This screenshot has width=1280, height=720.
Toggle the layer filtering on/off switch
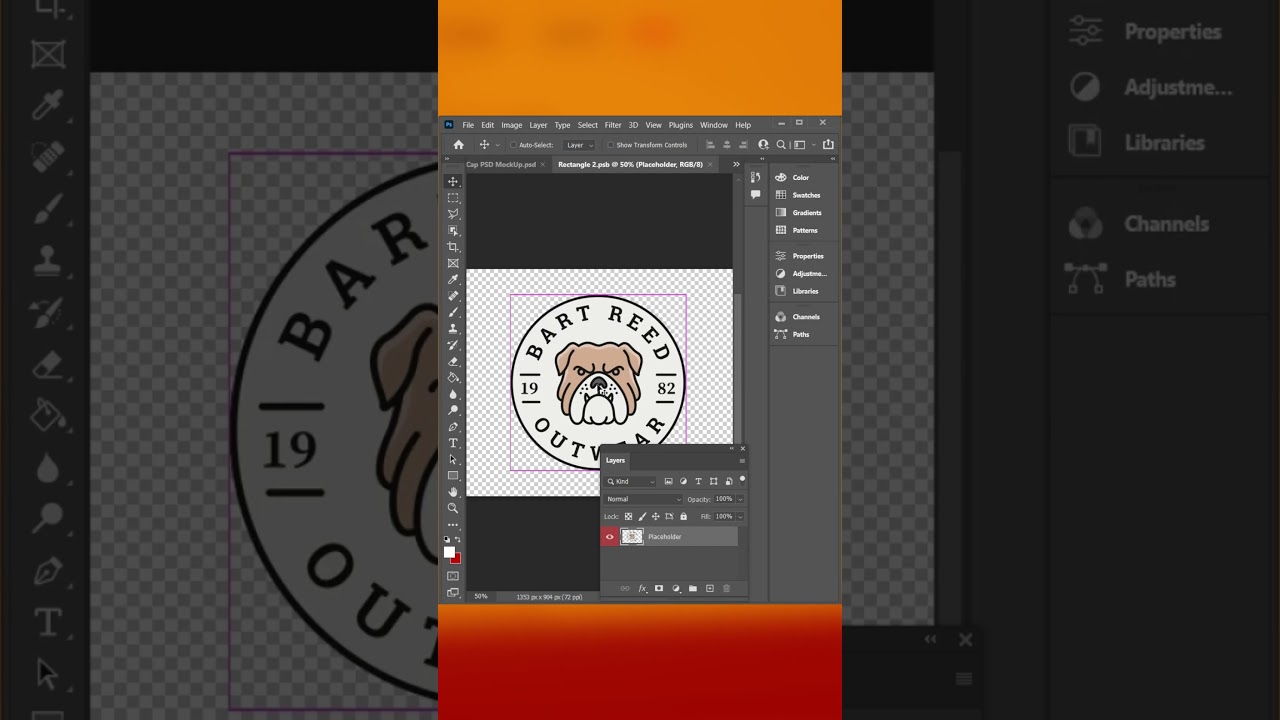[742, 480]
